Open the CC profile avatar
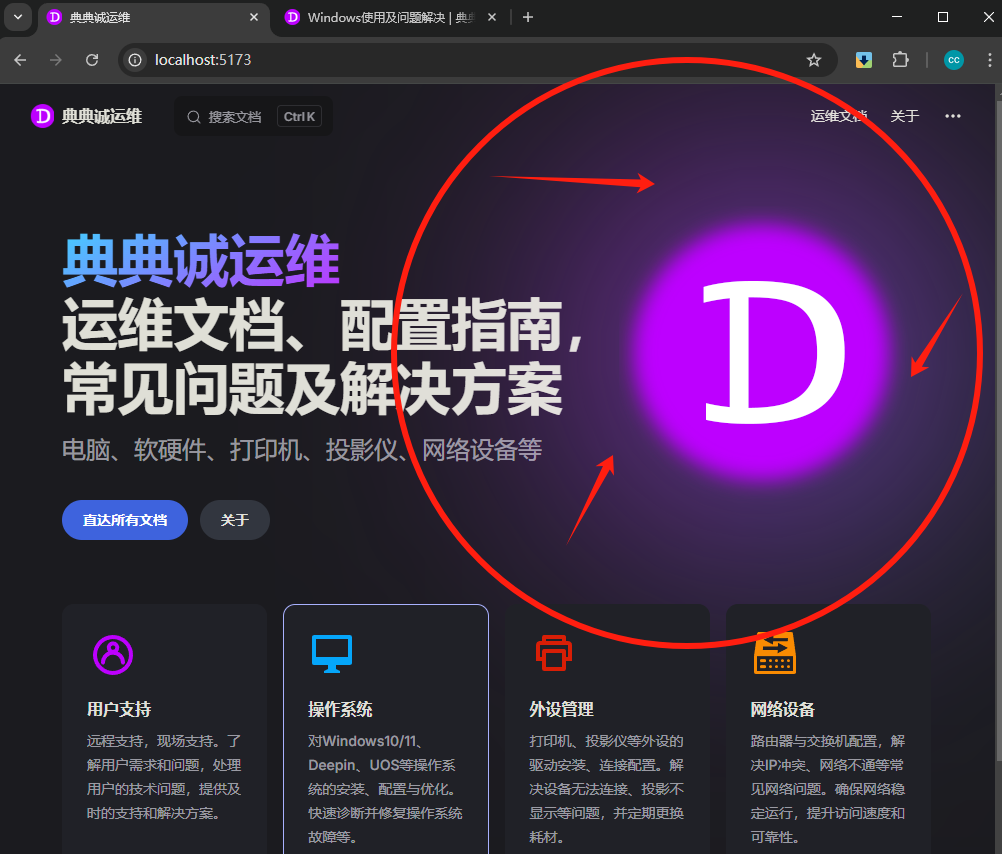Screen dimensions: 1002x854 click(953, 60)
